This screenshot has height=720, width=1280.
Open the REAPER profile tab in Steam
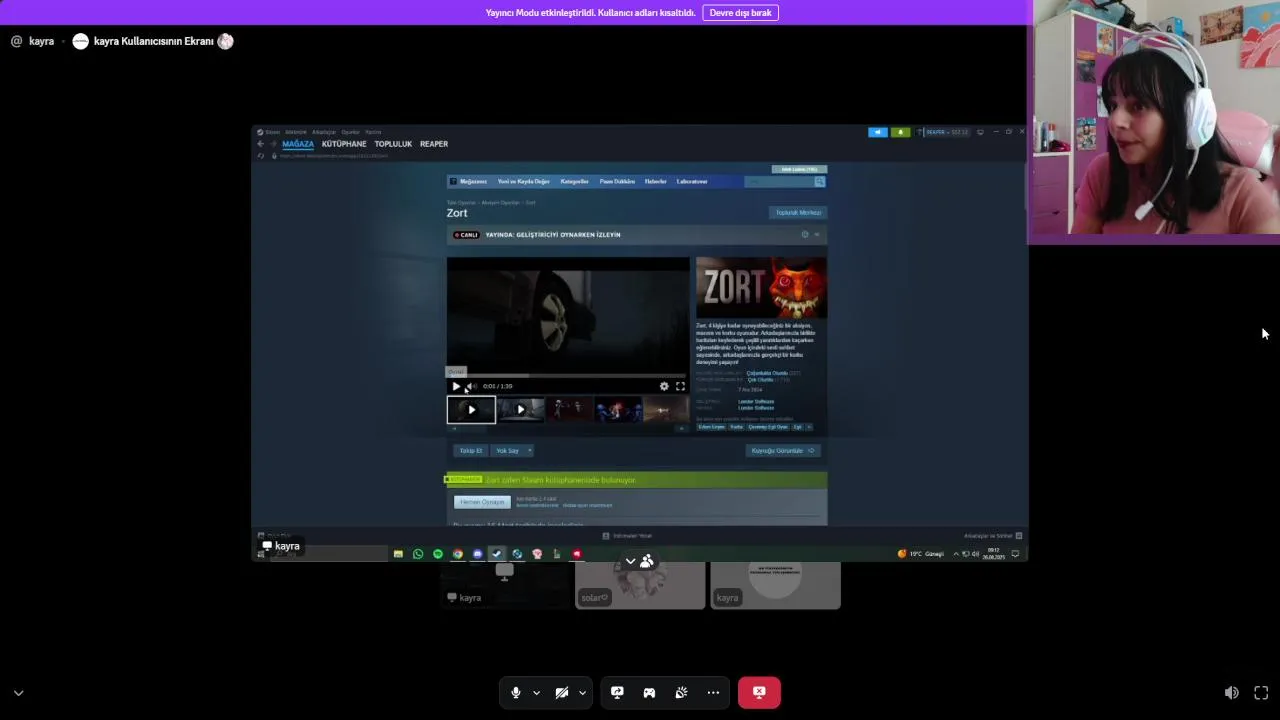coord(434,144)
